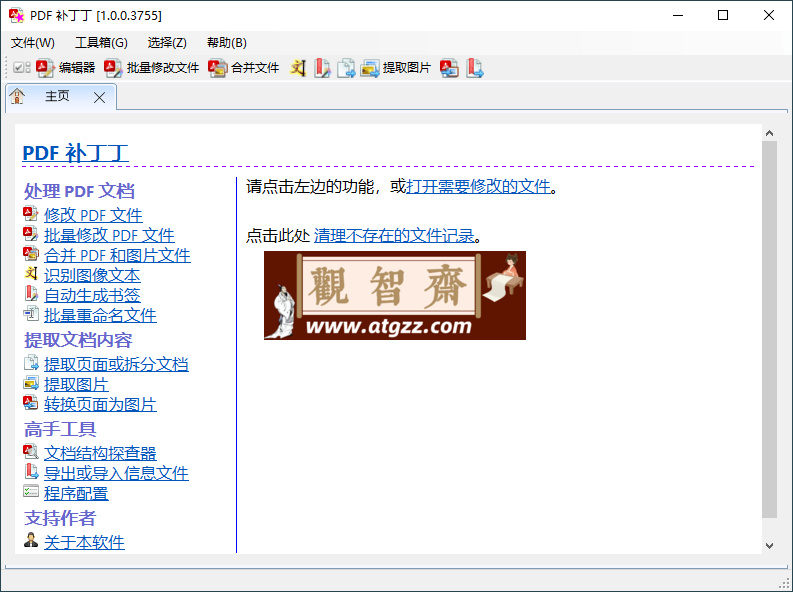
Task: Click the 提取页面或拆分文档 link
Action: 116,365
